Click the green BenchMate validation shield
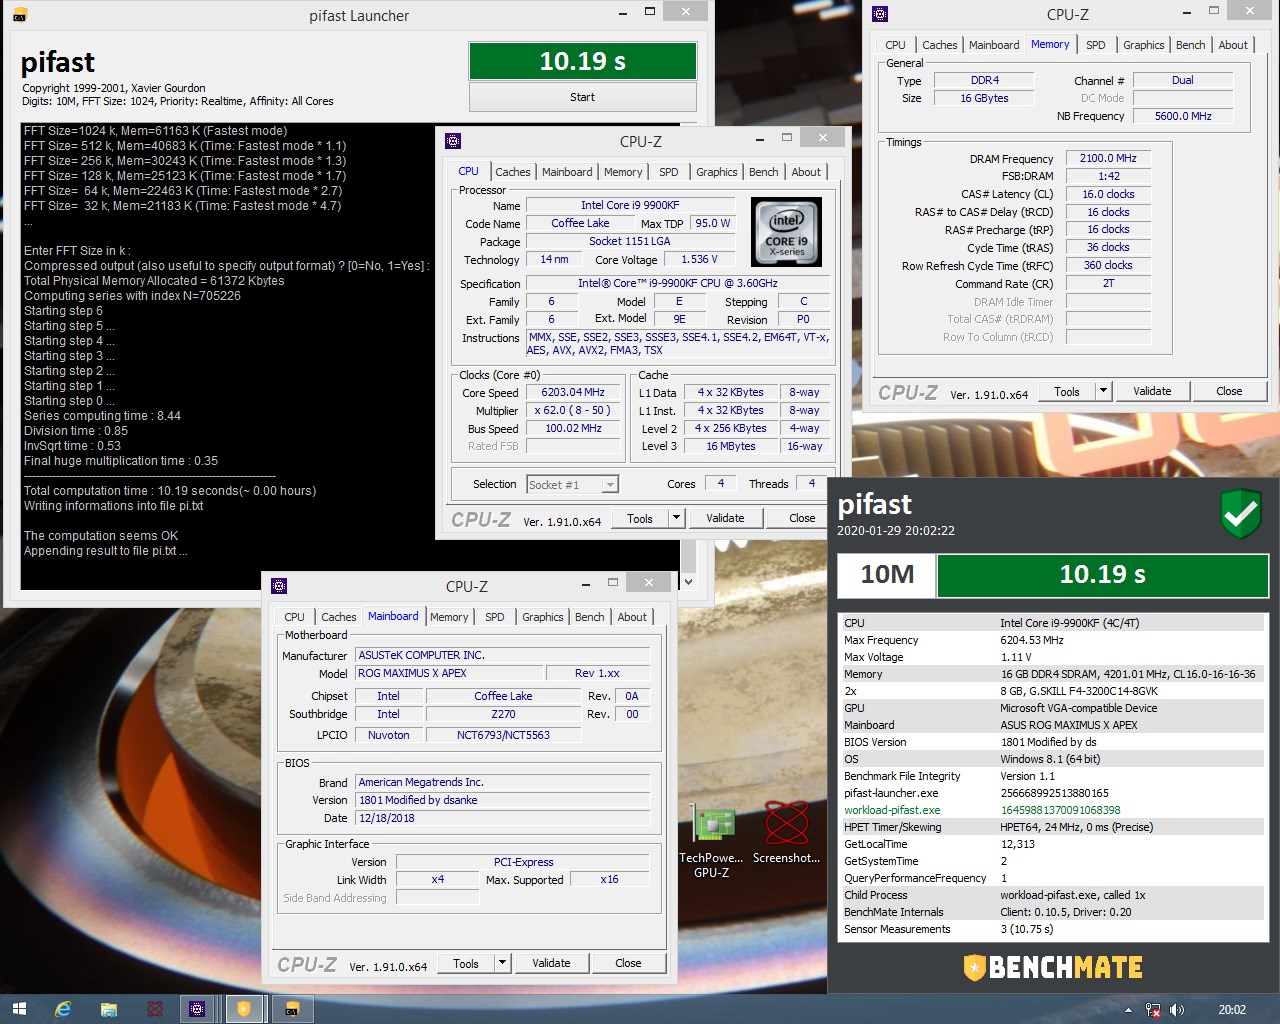Screen dimensions: 1280x1024 click(1241, 514)
